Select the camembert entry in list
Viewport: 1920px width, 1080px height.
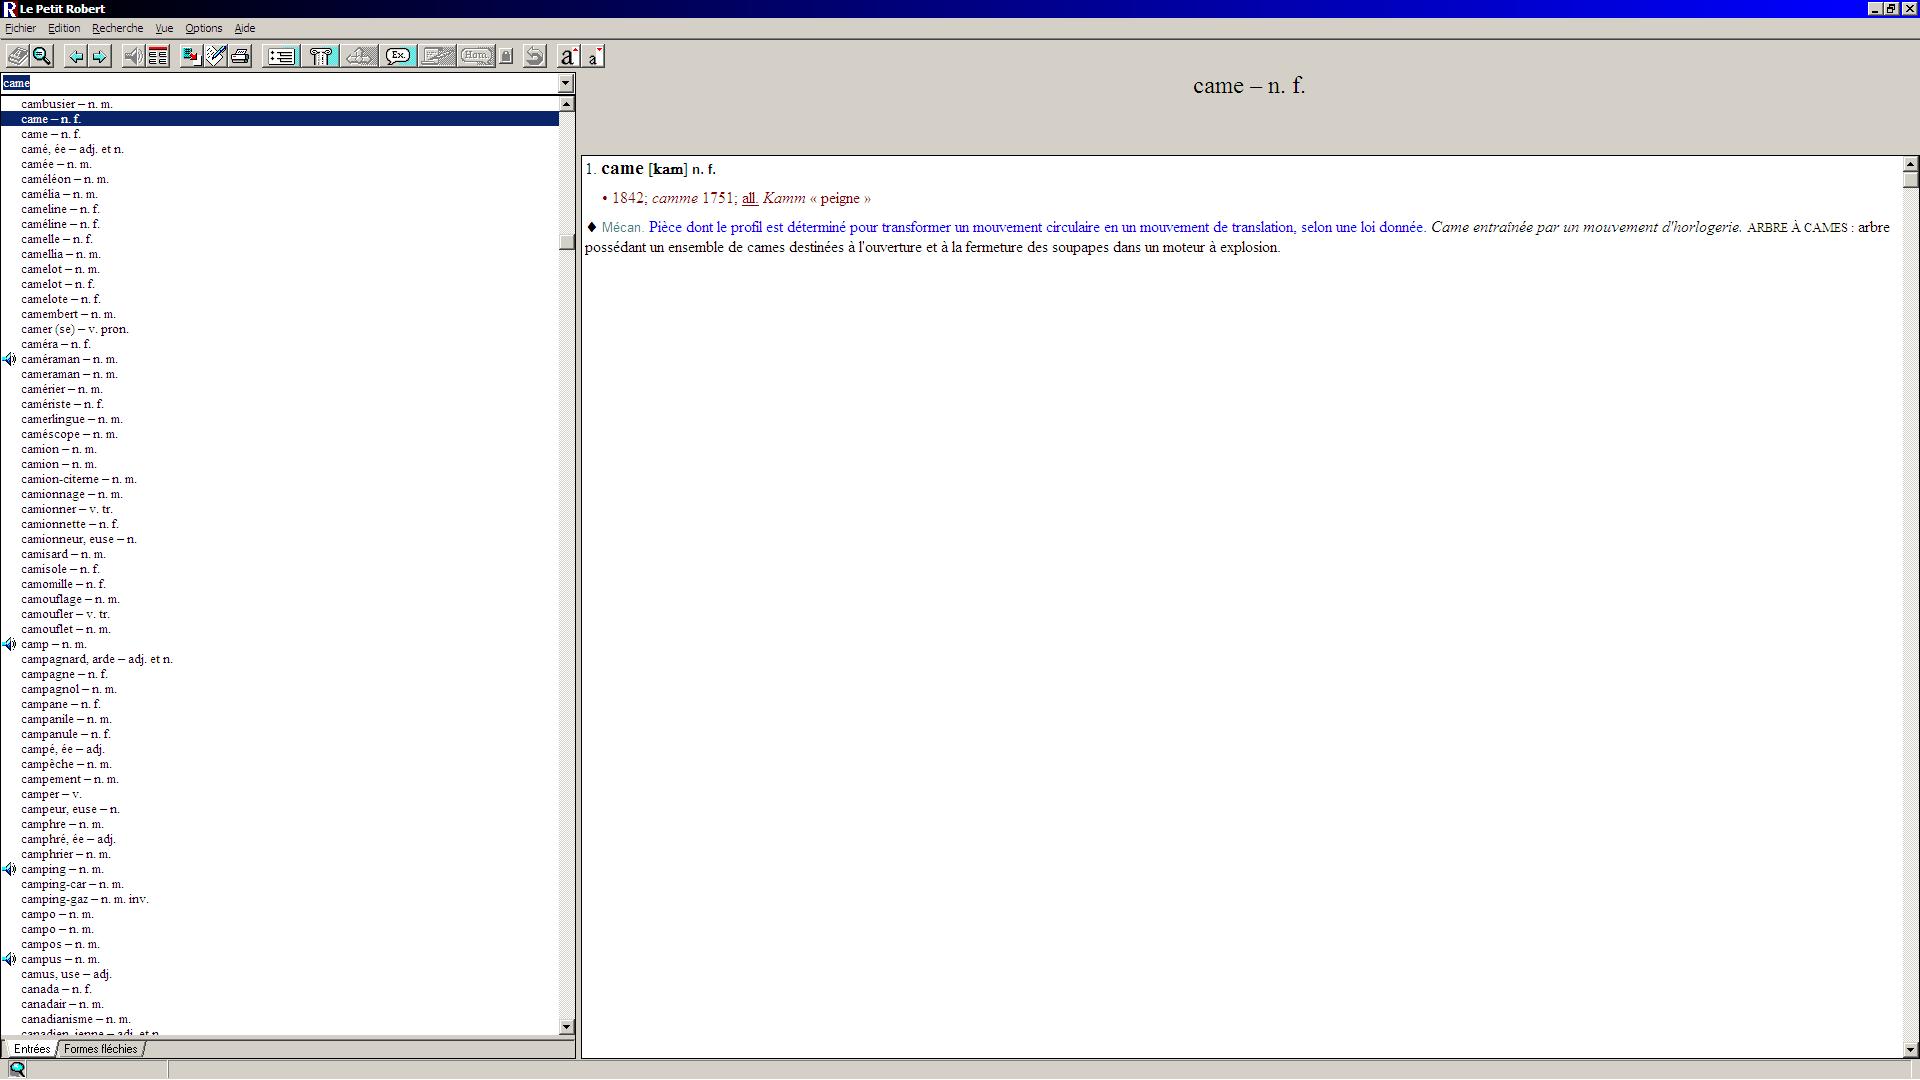point(68,314)
